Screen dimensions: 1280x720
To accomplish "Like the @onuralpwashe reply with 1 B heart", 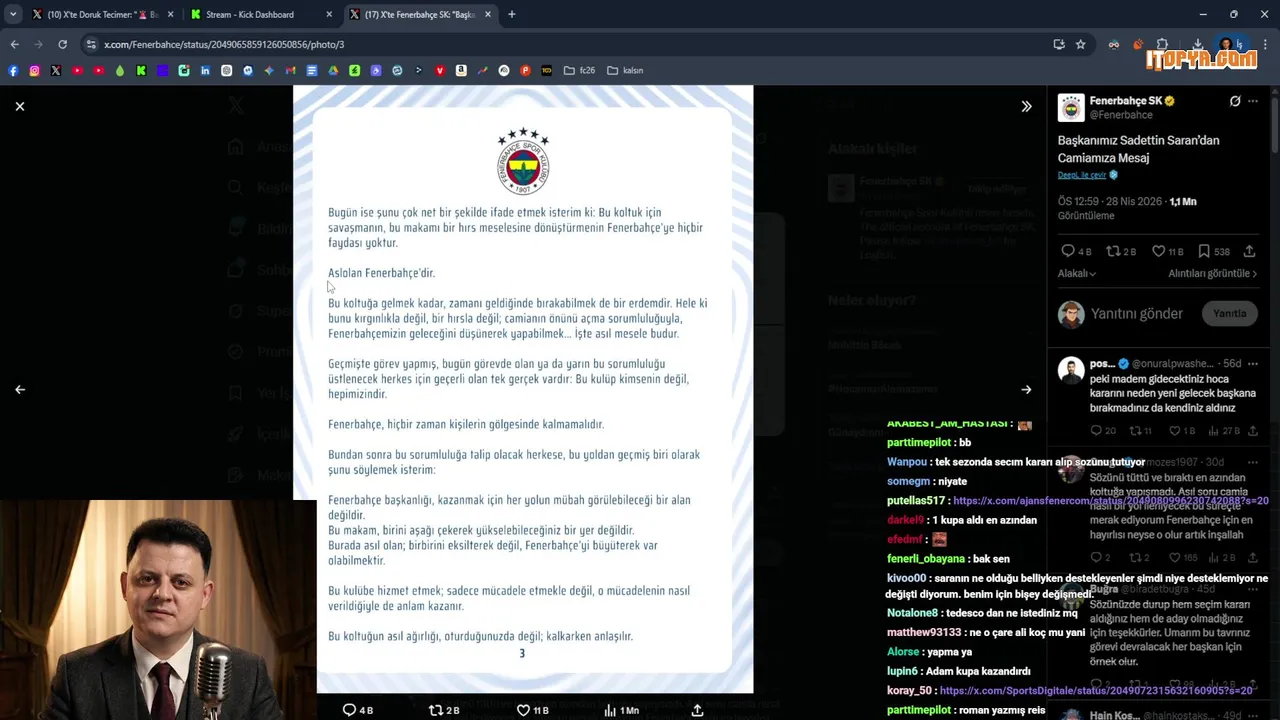I will click(x=1175, y=431).
